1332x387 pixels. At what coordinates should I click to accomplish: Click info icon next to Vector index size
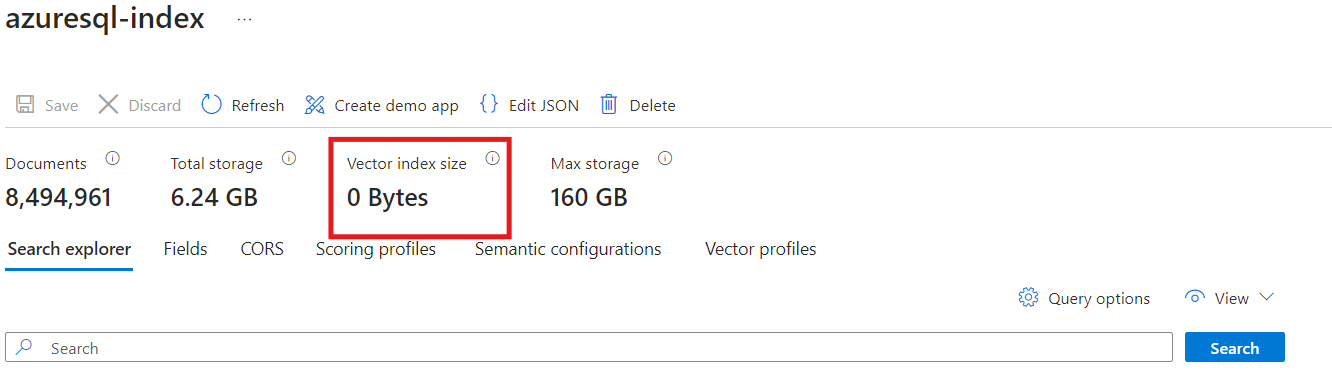[x=492, y=158]
